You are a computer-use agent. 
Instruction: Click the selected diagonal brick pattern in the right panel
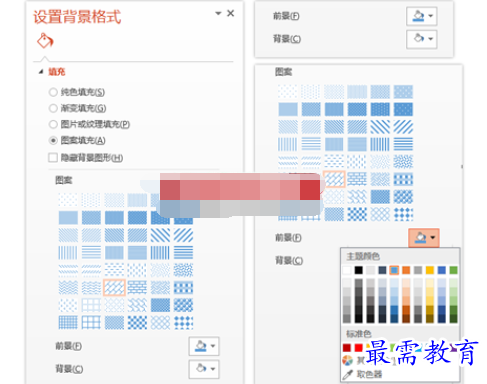point(334,179)
